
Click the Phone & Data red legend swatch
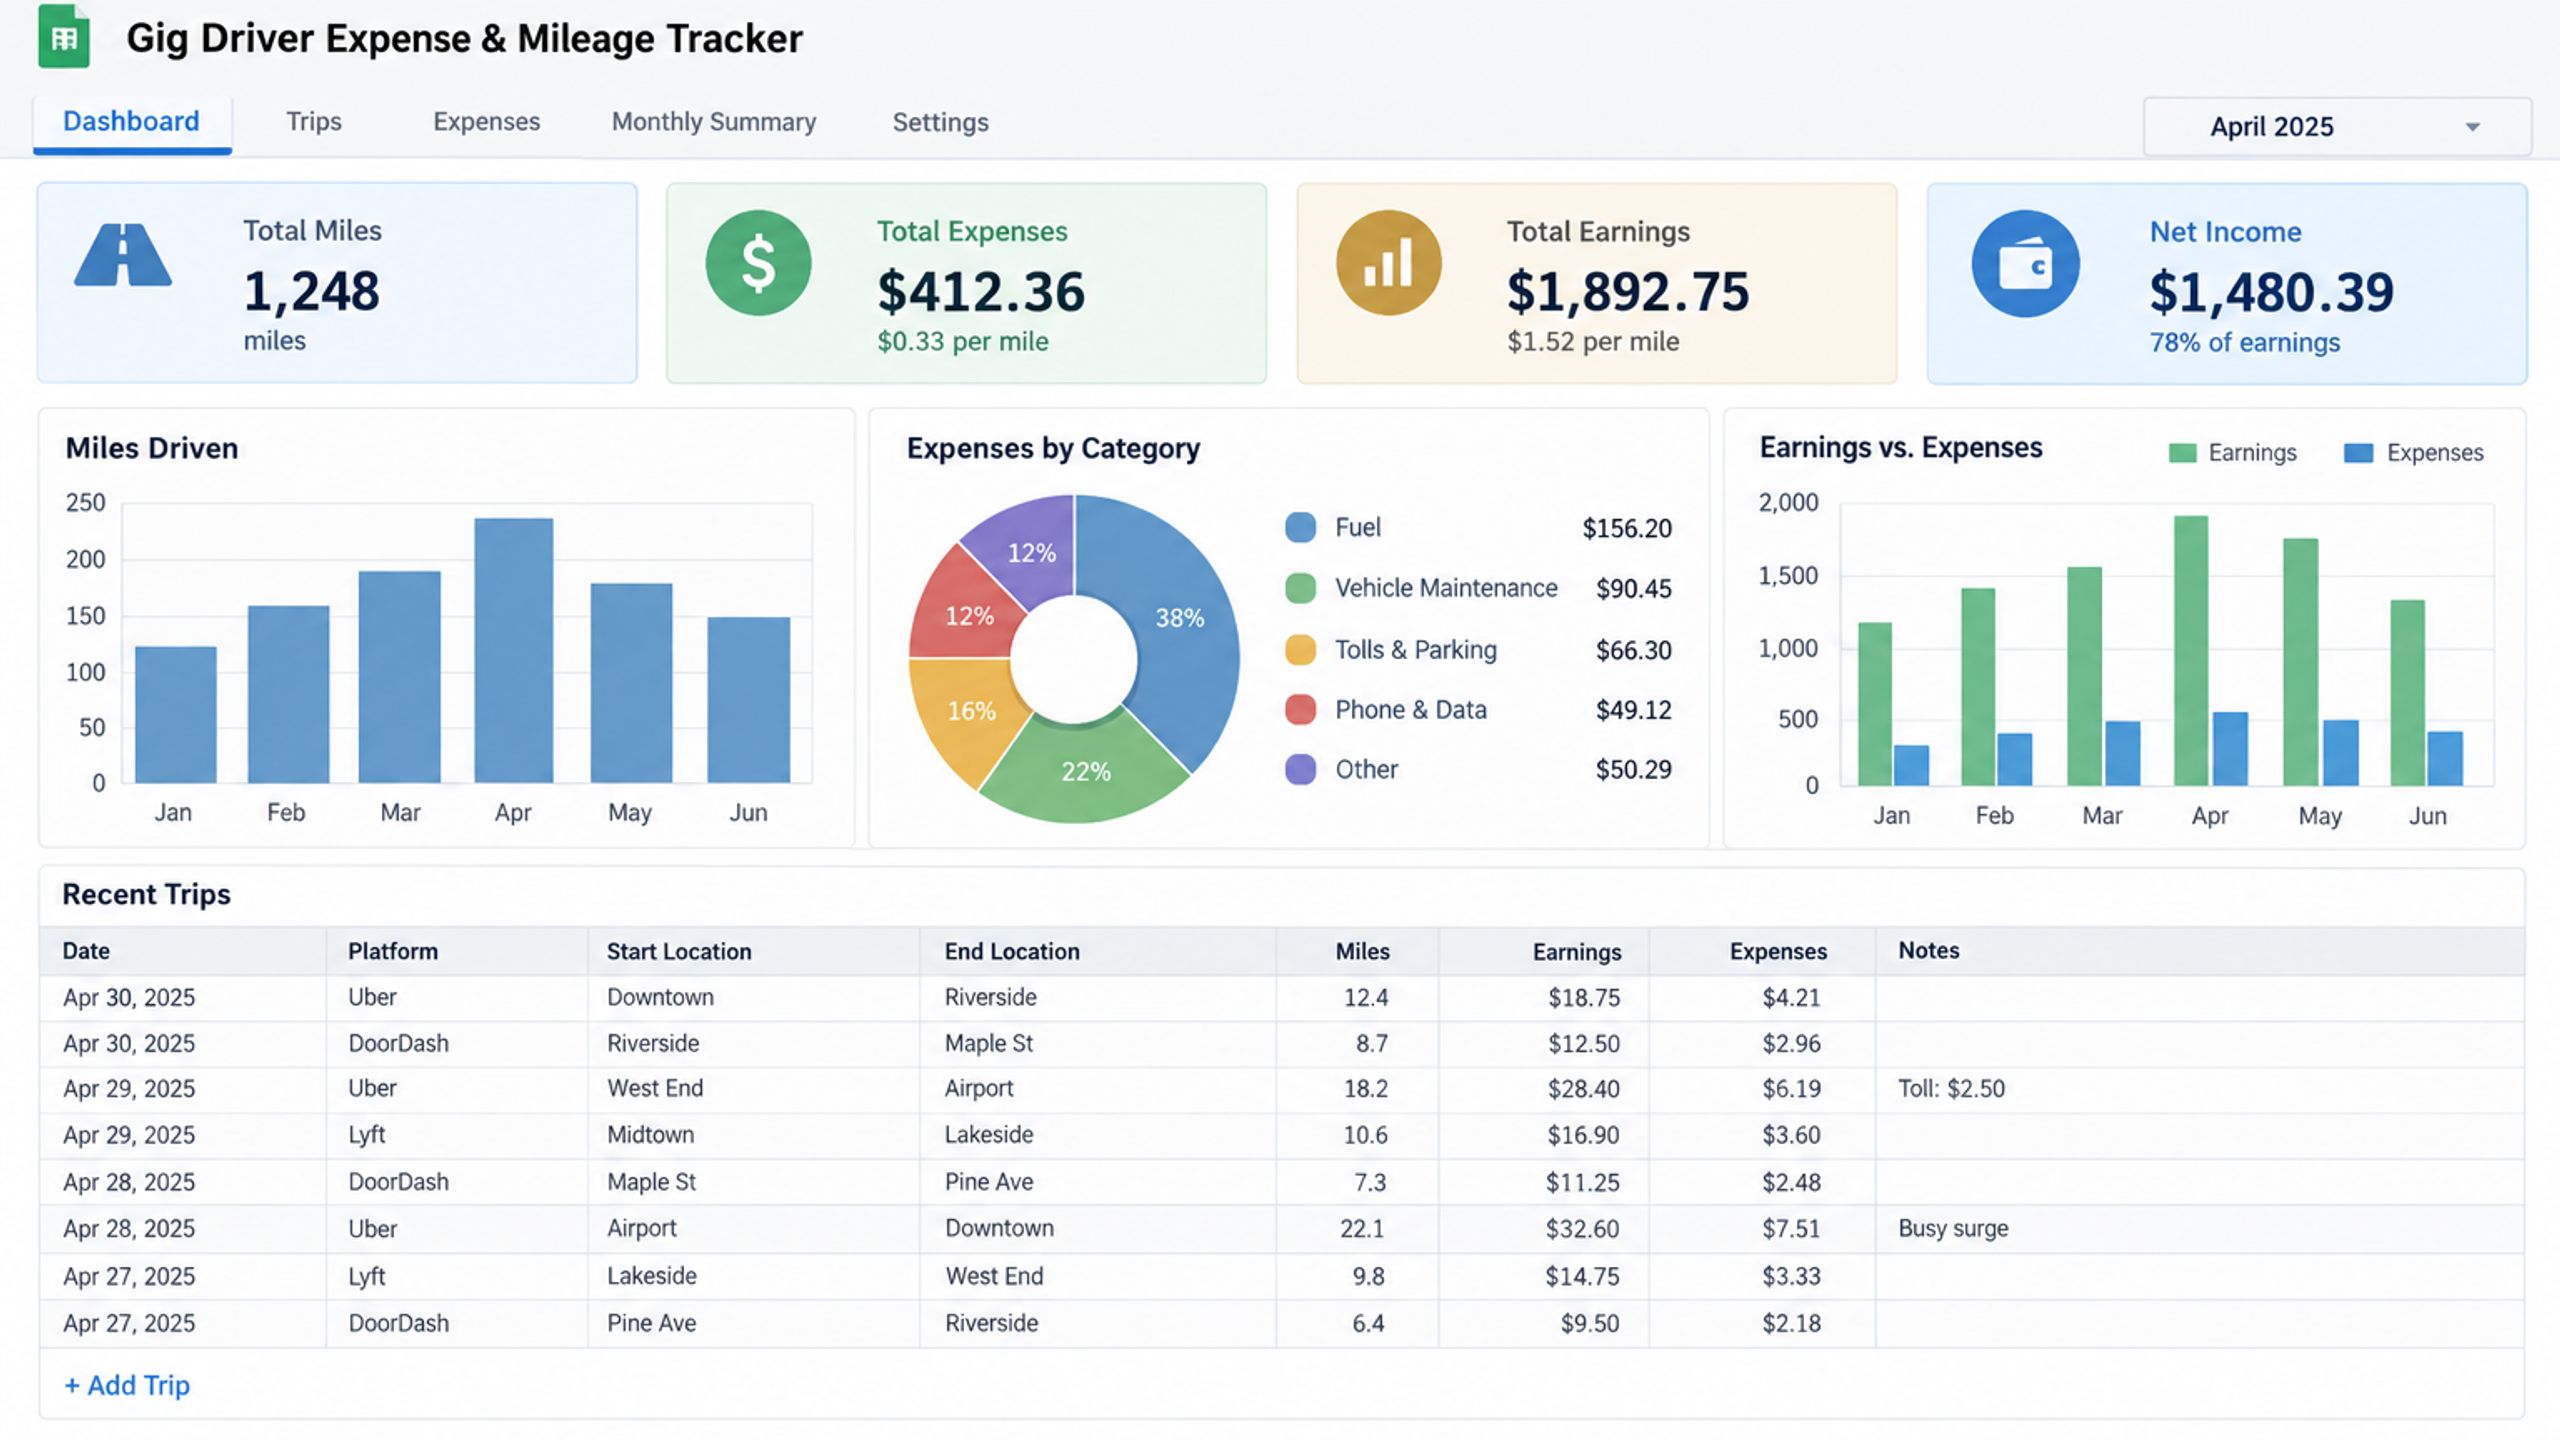coord(1300,709)
